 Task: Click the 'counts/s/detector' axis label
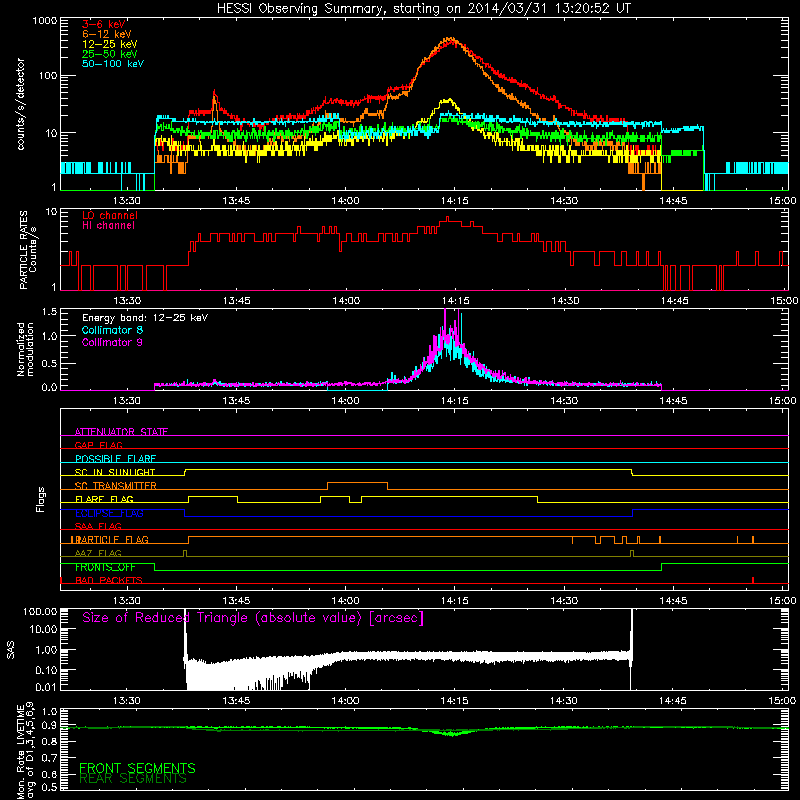tap(21, 104)
